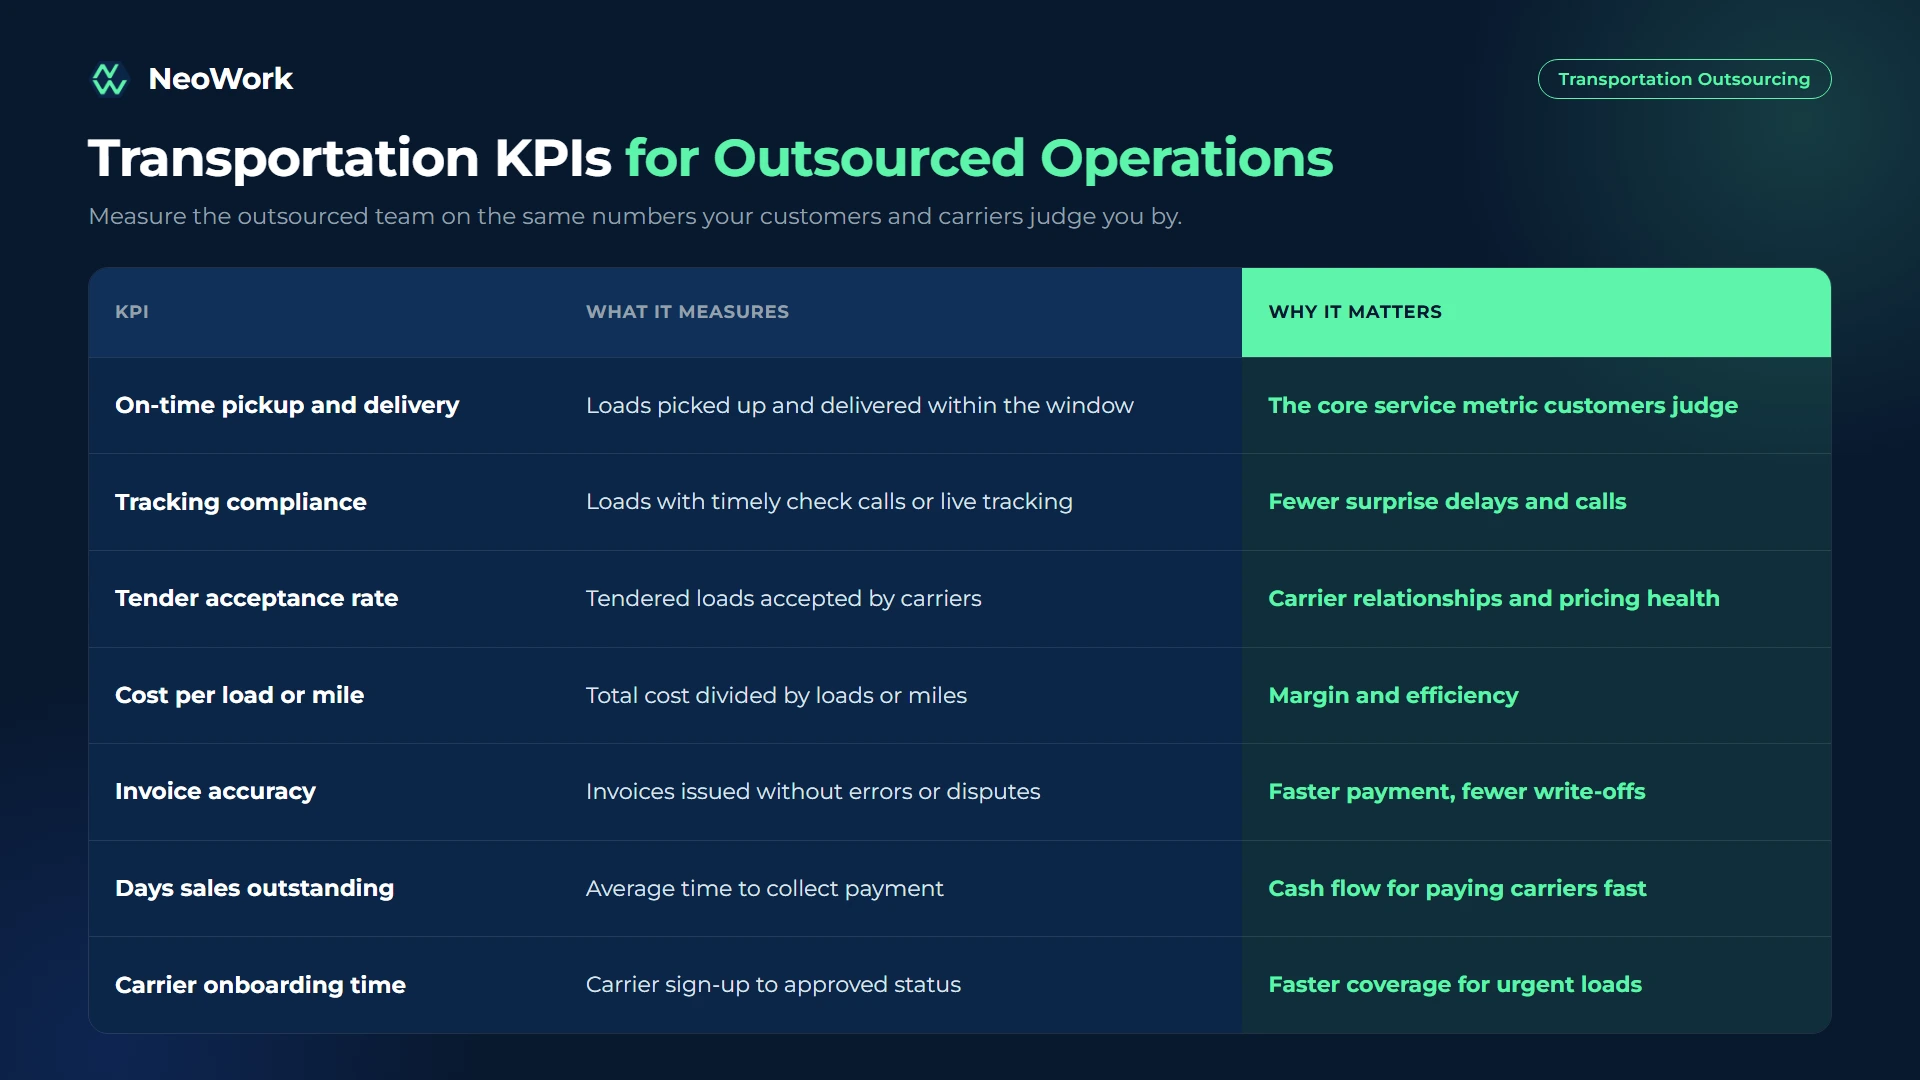This screenshot has width=1920, height=1080.
Task: Select 'Loads picked up and delivered within the window'
Action: point(860,405)
